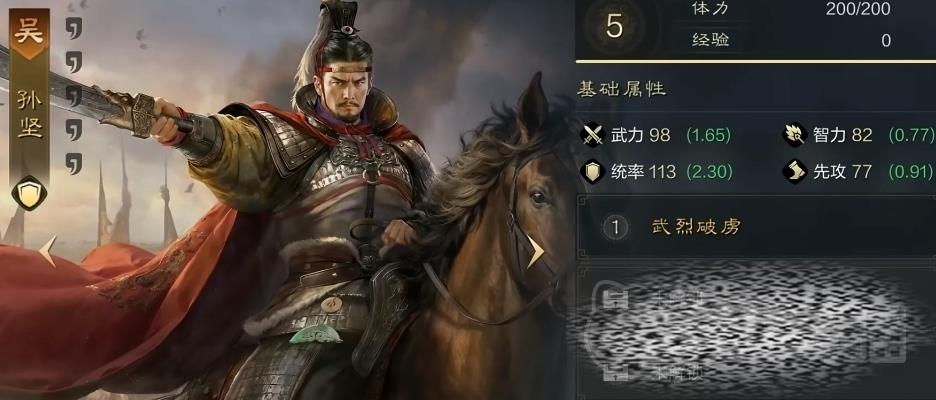Click the 武力 crossed-swords icon

click(592, 135)
